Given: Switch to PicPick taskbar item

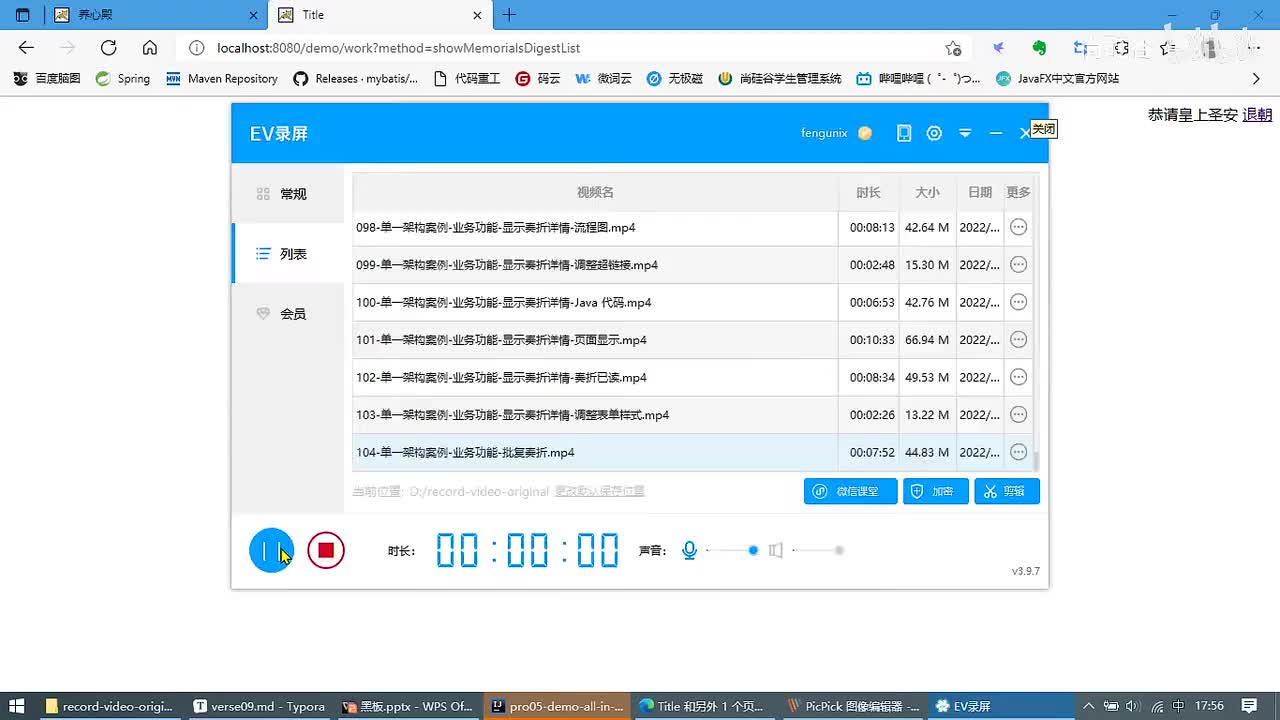Looking at the screenshot, I should (853, 705).
